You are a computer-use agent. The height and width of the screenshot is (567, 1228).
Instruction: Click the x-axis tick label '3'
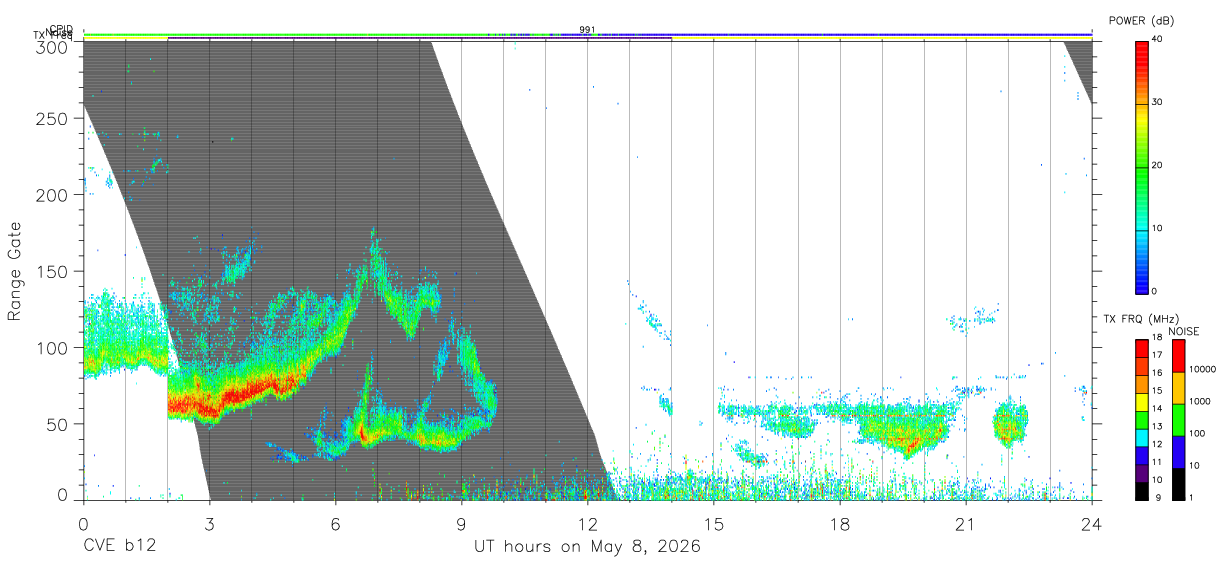(x=209, y=524)
